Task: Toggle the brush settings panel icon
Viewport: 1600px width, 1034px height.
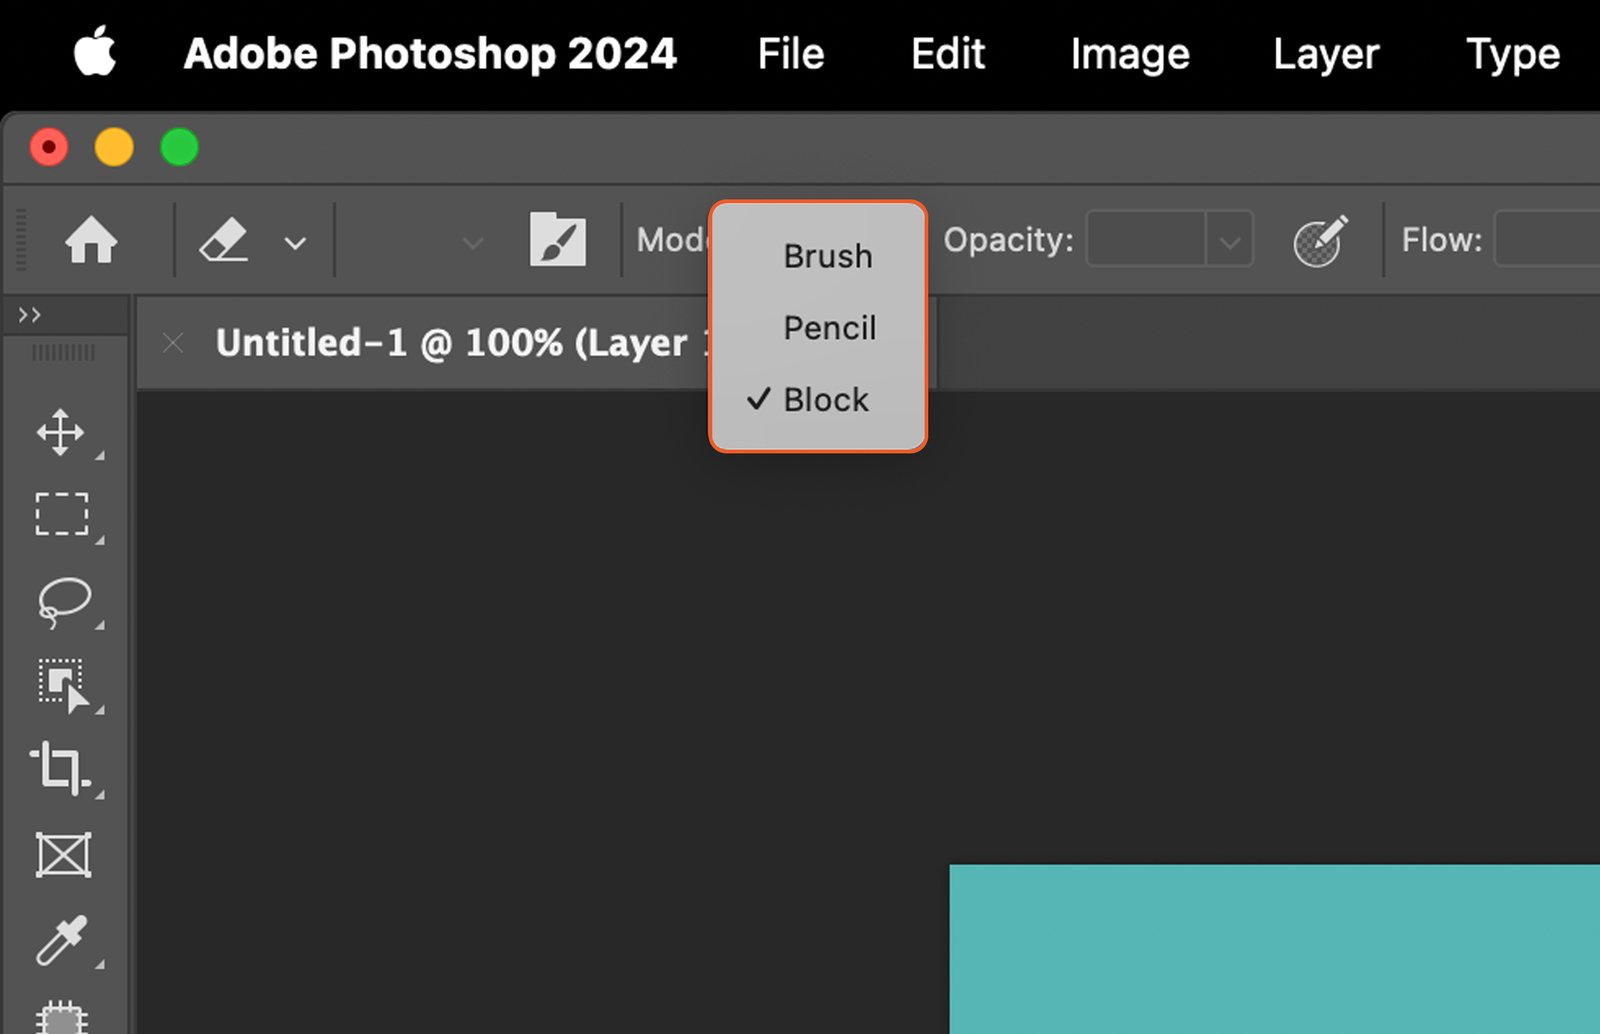Action: [x=557, y=240]
